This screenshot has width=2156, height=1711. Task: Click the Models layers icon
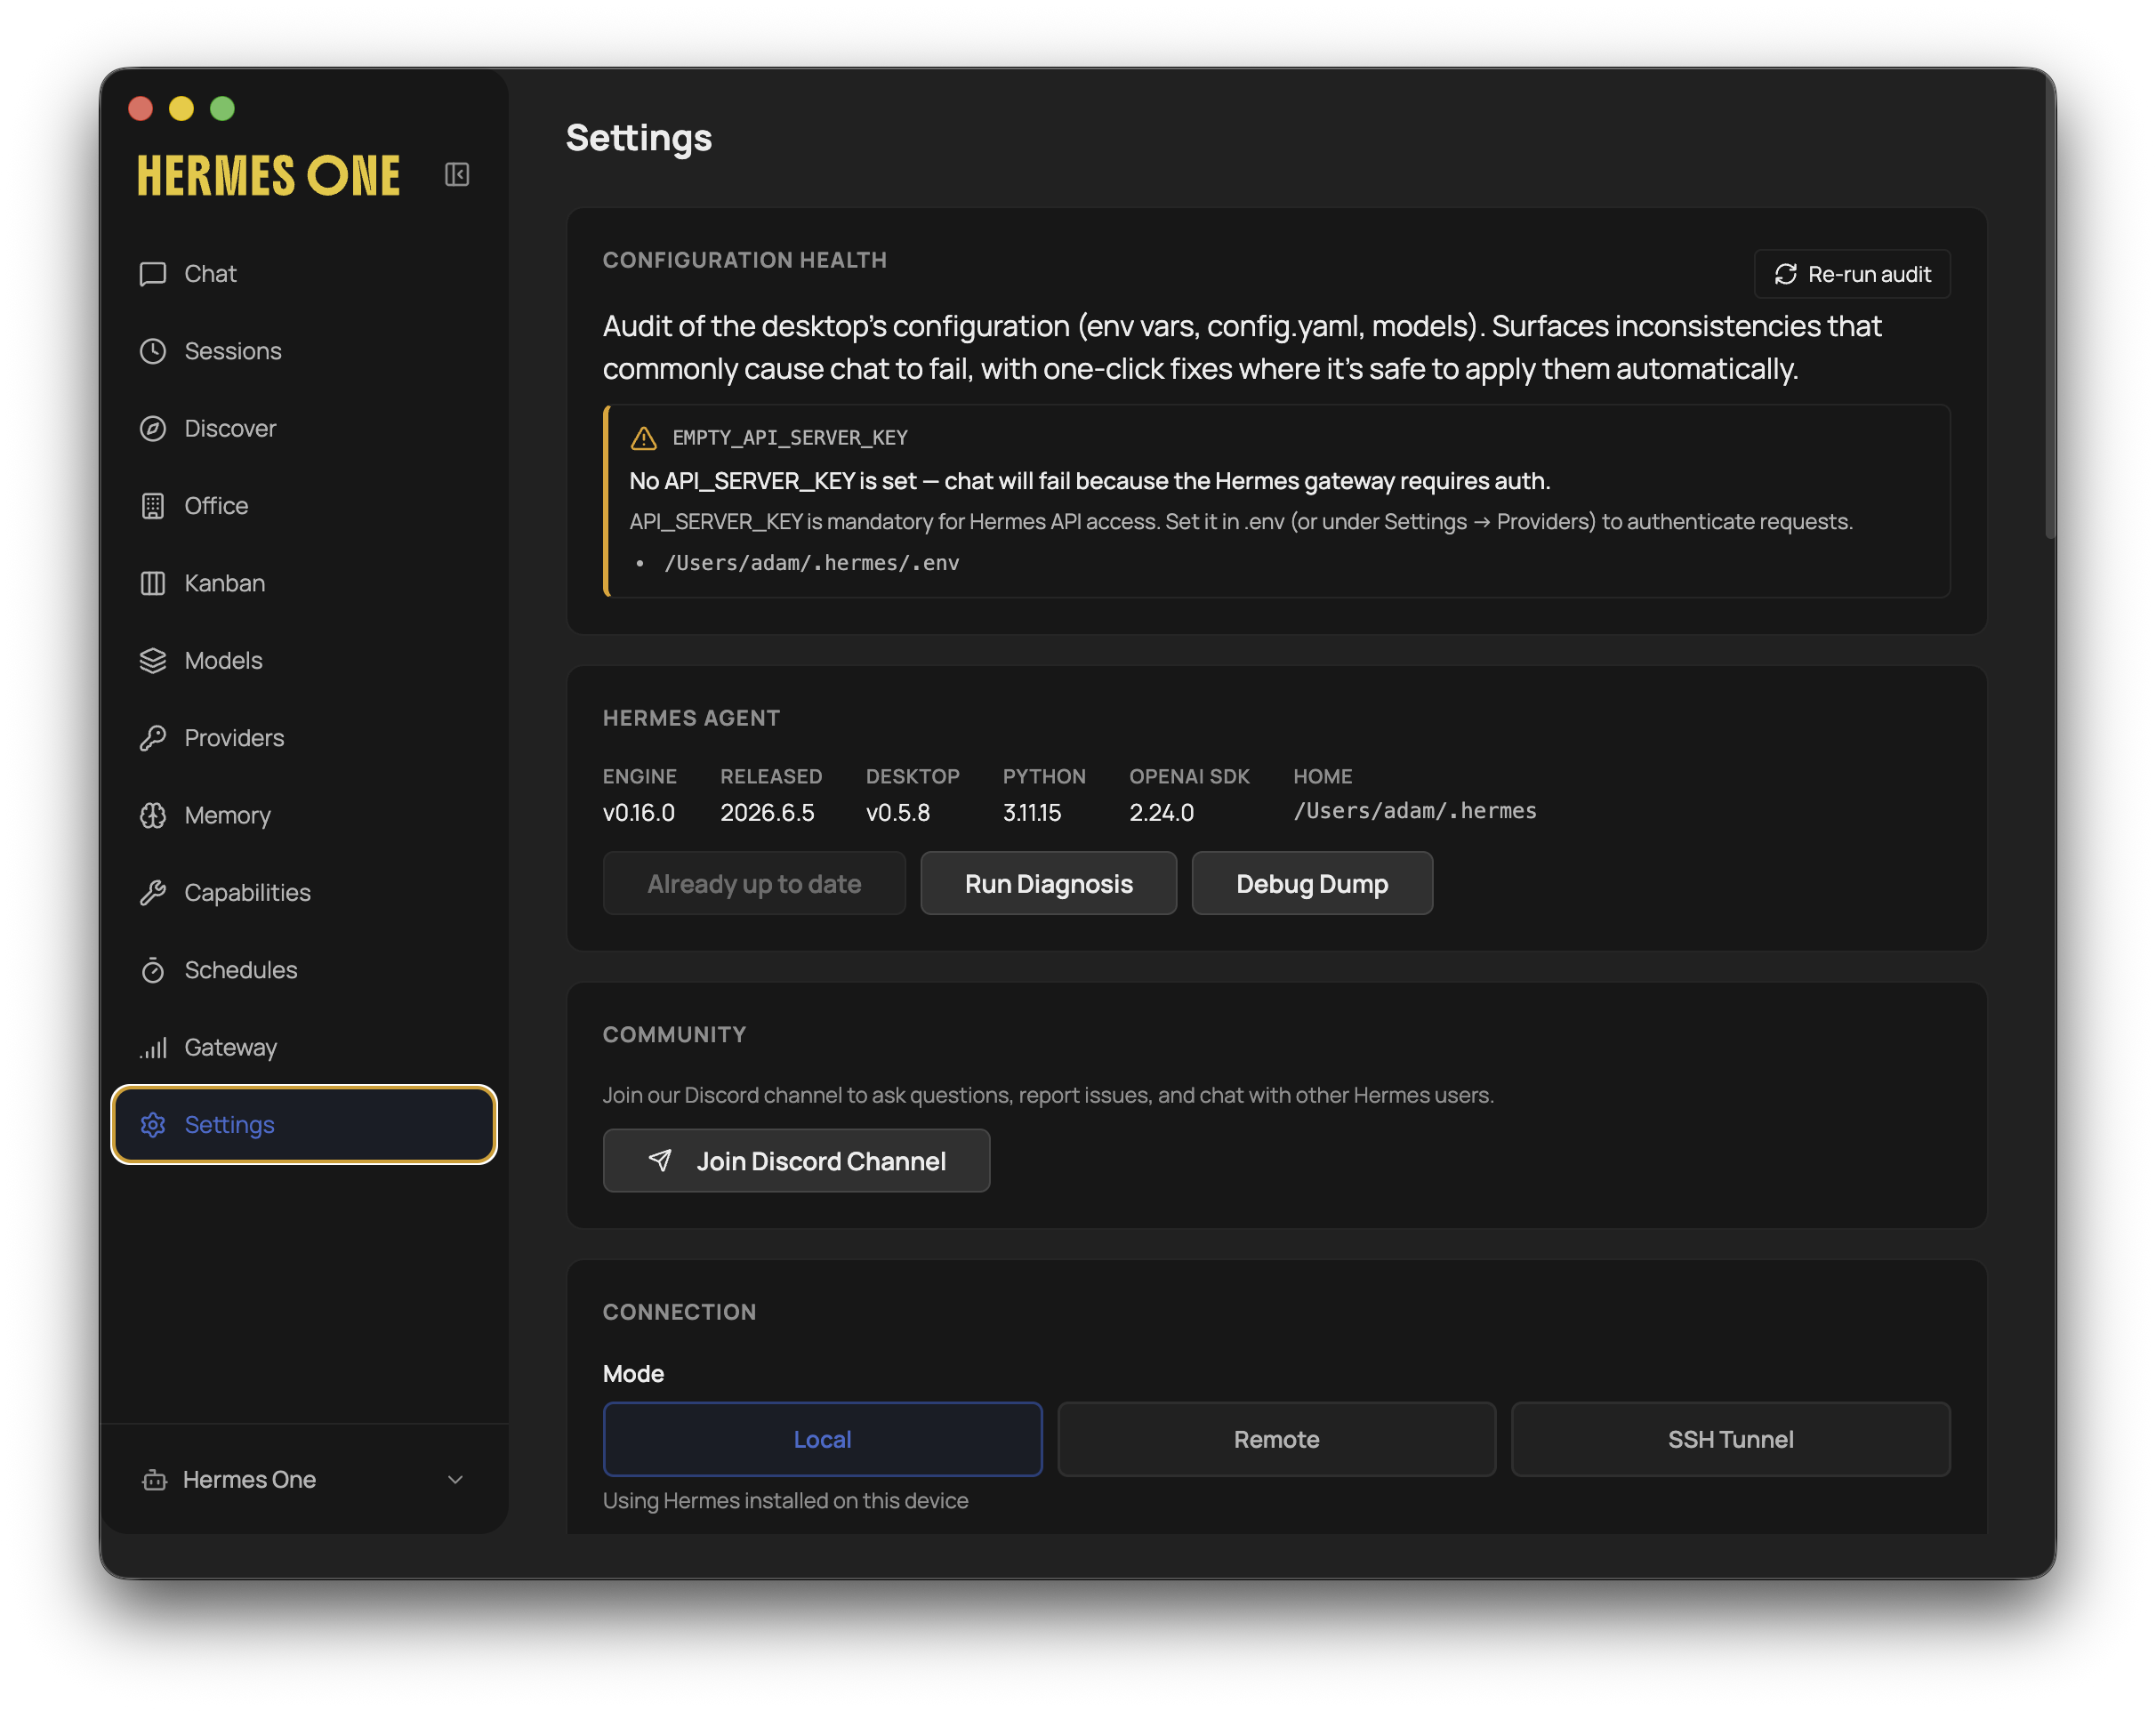(x=153, y=661)
